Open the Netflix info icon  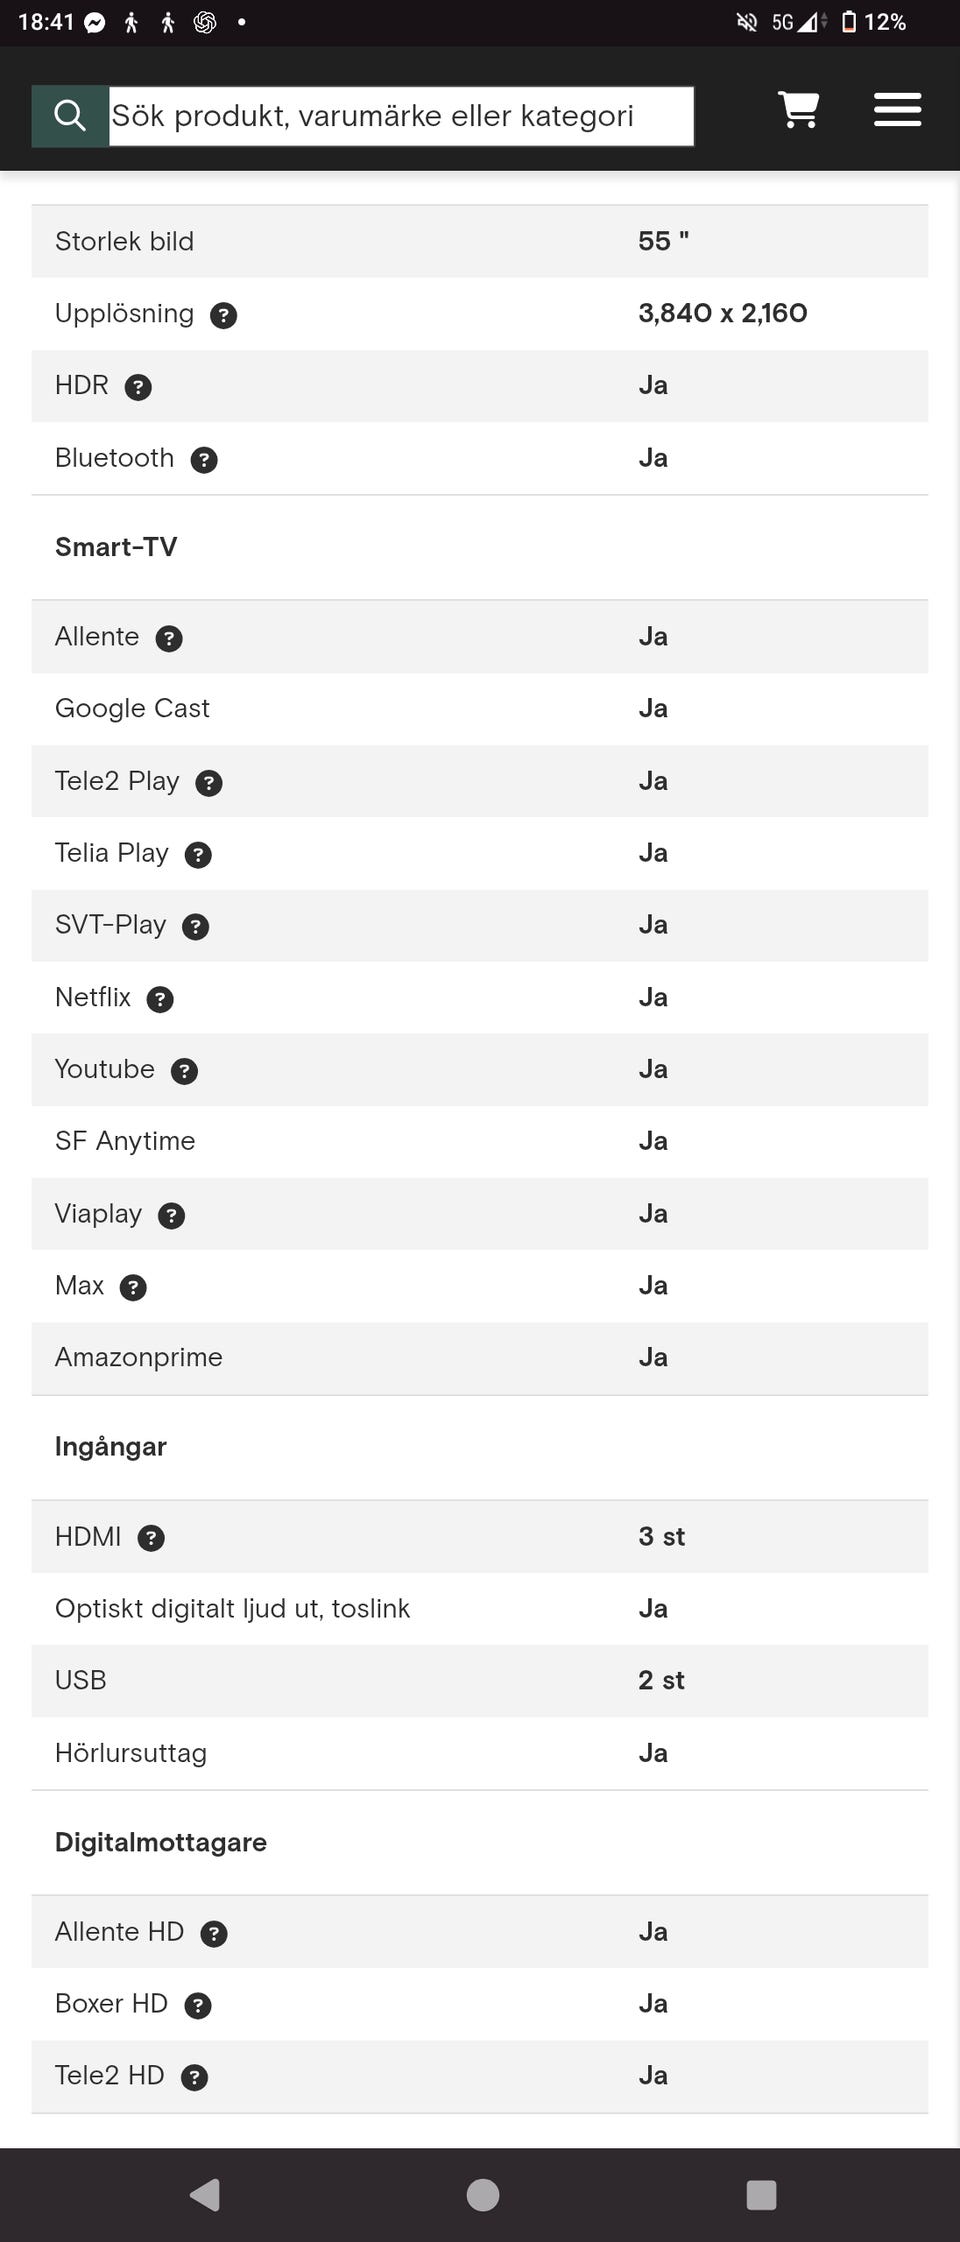click(x=160, y=999)
